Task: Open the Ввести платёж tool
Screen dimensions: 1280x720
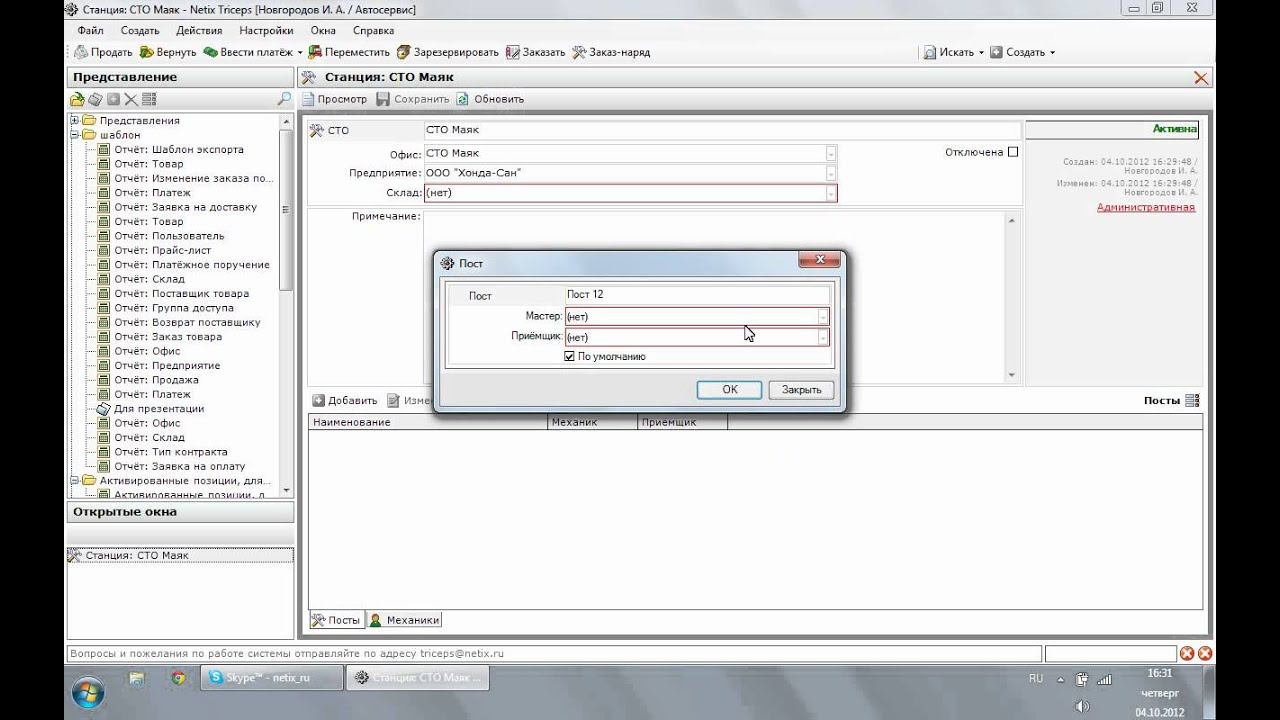Action: pyautogui.click(x=248, y=52)
